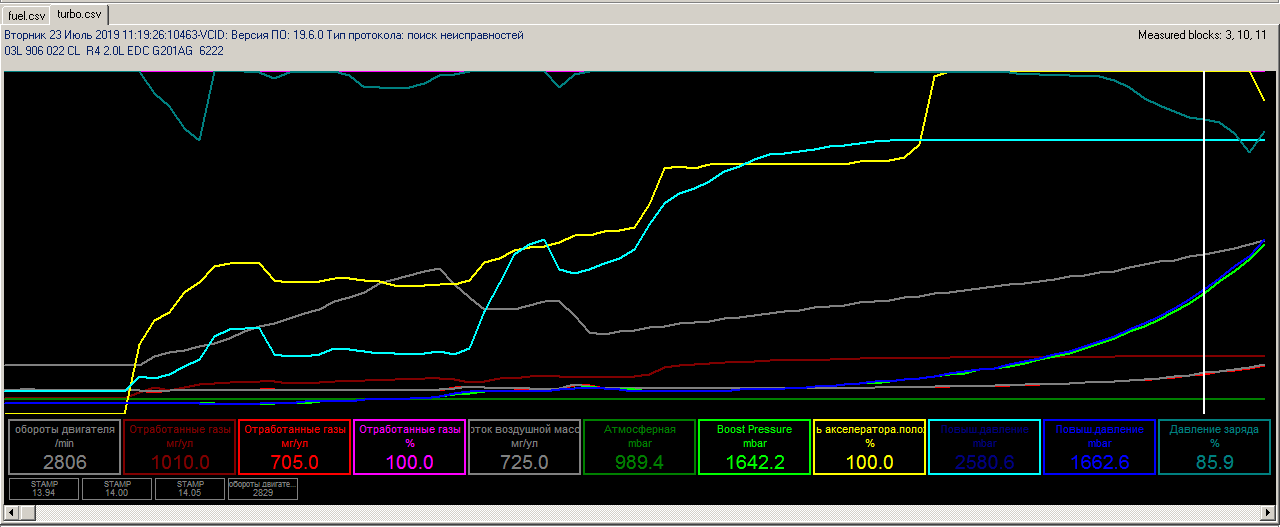Toggle the teal charge pressure 85.9 % box
This screenshot has height=527, width=1280.
coord(1214,446)
